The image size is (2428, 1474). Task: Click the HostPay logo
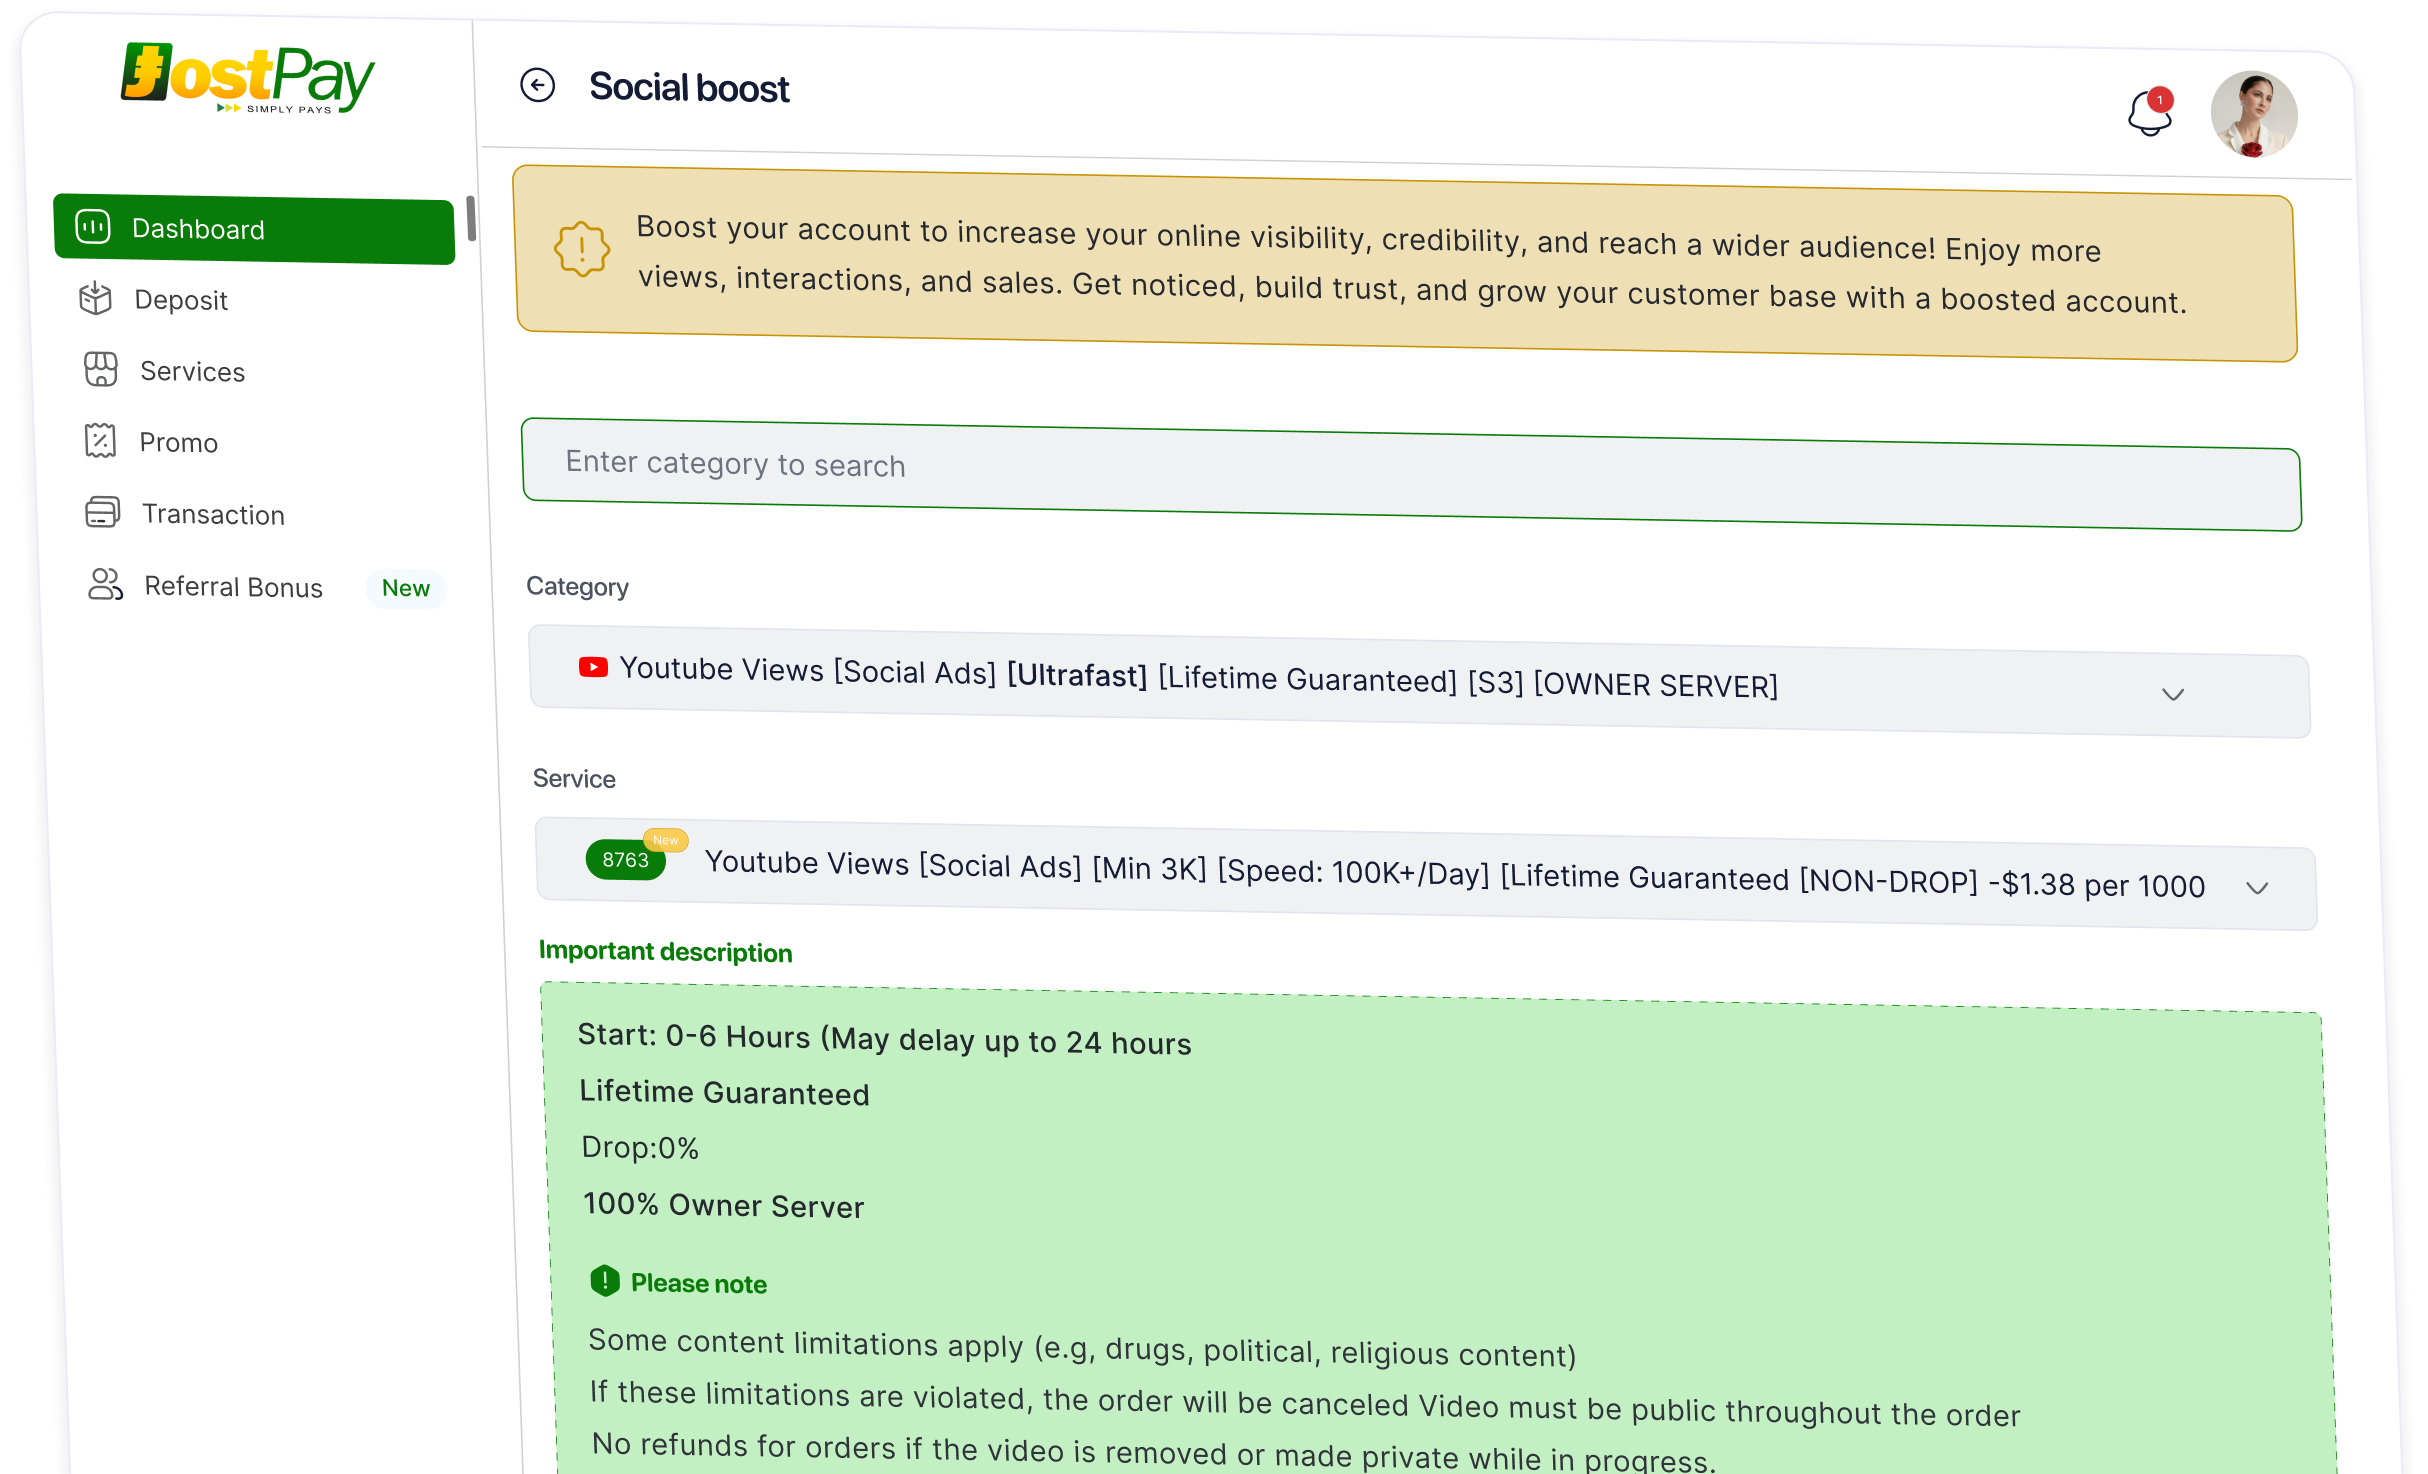(x=248, y=78)
